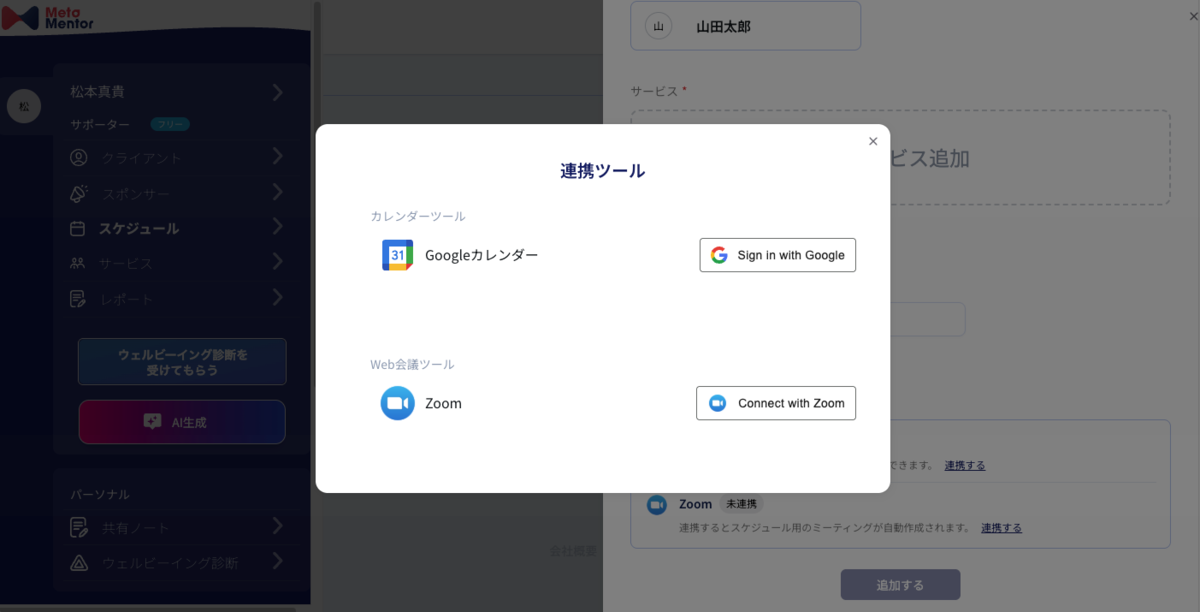This screenshot has height=612, width=1200.
Task: Expand the ウェルビーイング診断 chevron
Action: [x=277, y=561]
